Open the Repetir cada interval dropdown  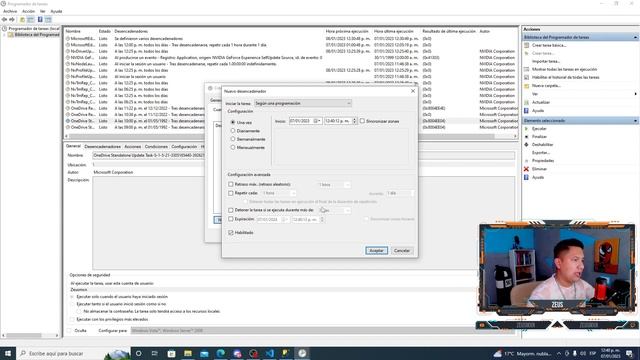click(293, 193)
